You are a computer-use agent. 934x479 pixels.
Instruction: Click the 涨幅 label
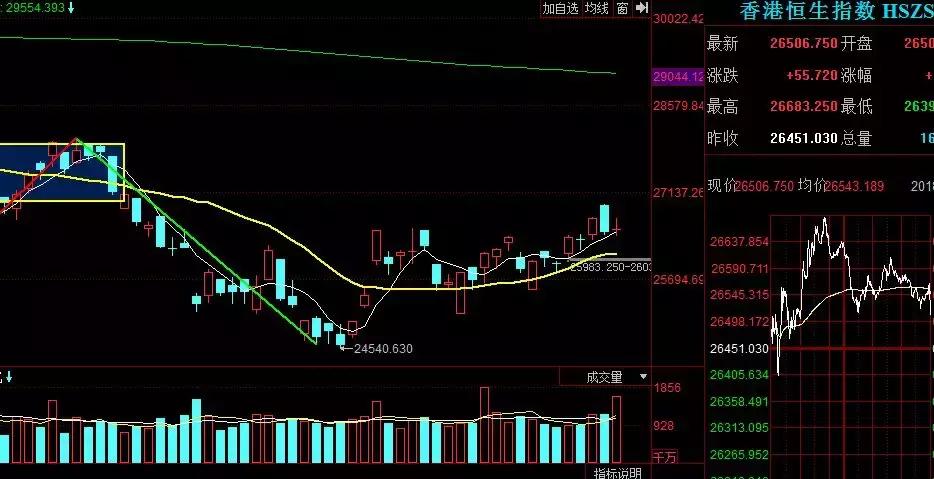(857, 76)
